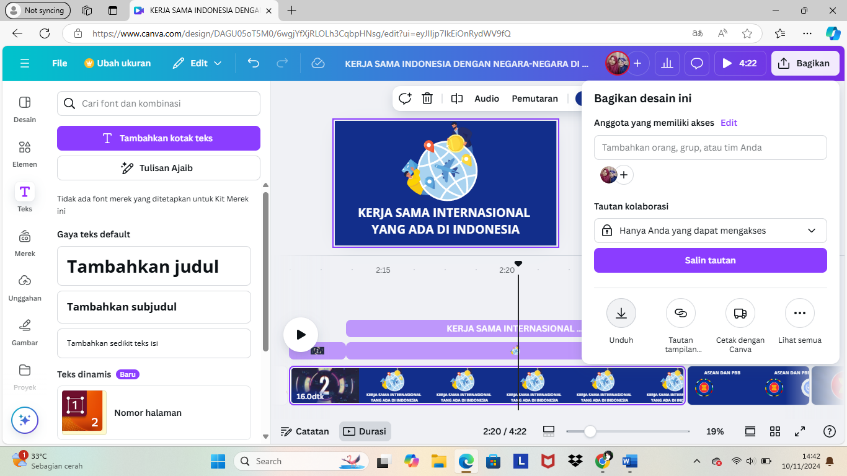Adjust the timeline zoom slider
The width and height of the screenshot is (847, 476).
(590, 432)
